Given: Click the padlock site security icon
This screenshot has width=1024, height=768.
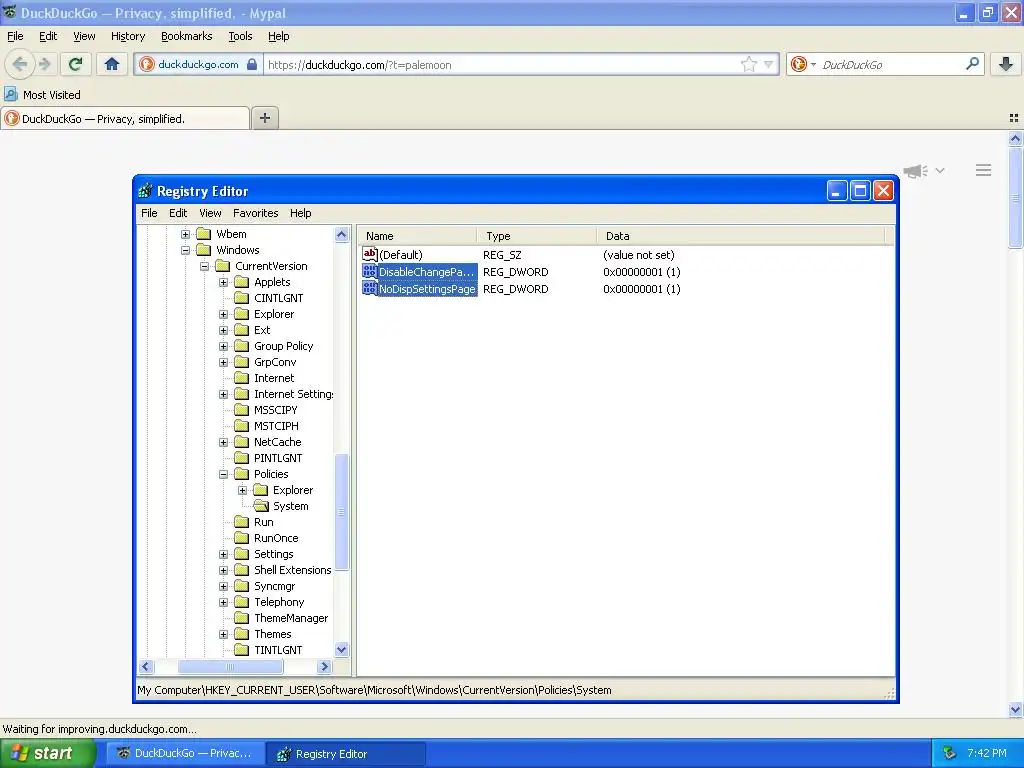Looking at the screenshot, I should click(x=252, y=64).
